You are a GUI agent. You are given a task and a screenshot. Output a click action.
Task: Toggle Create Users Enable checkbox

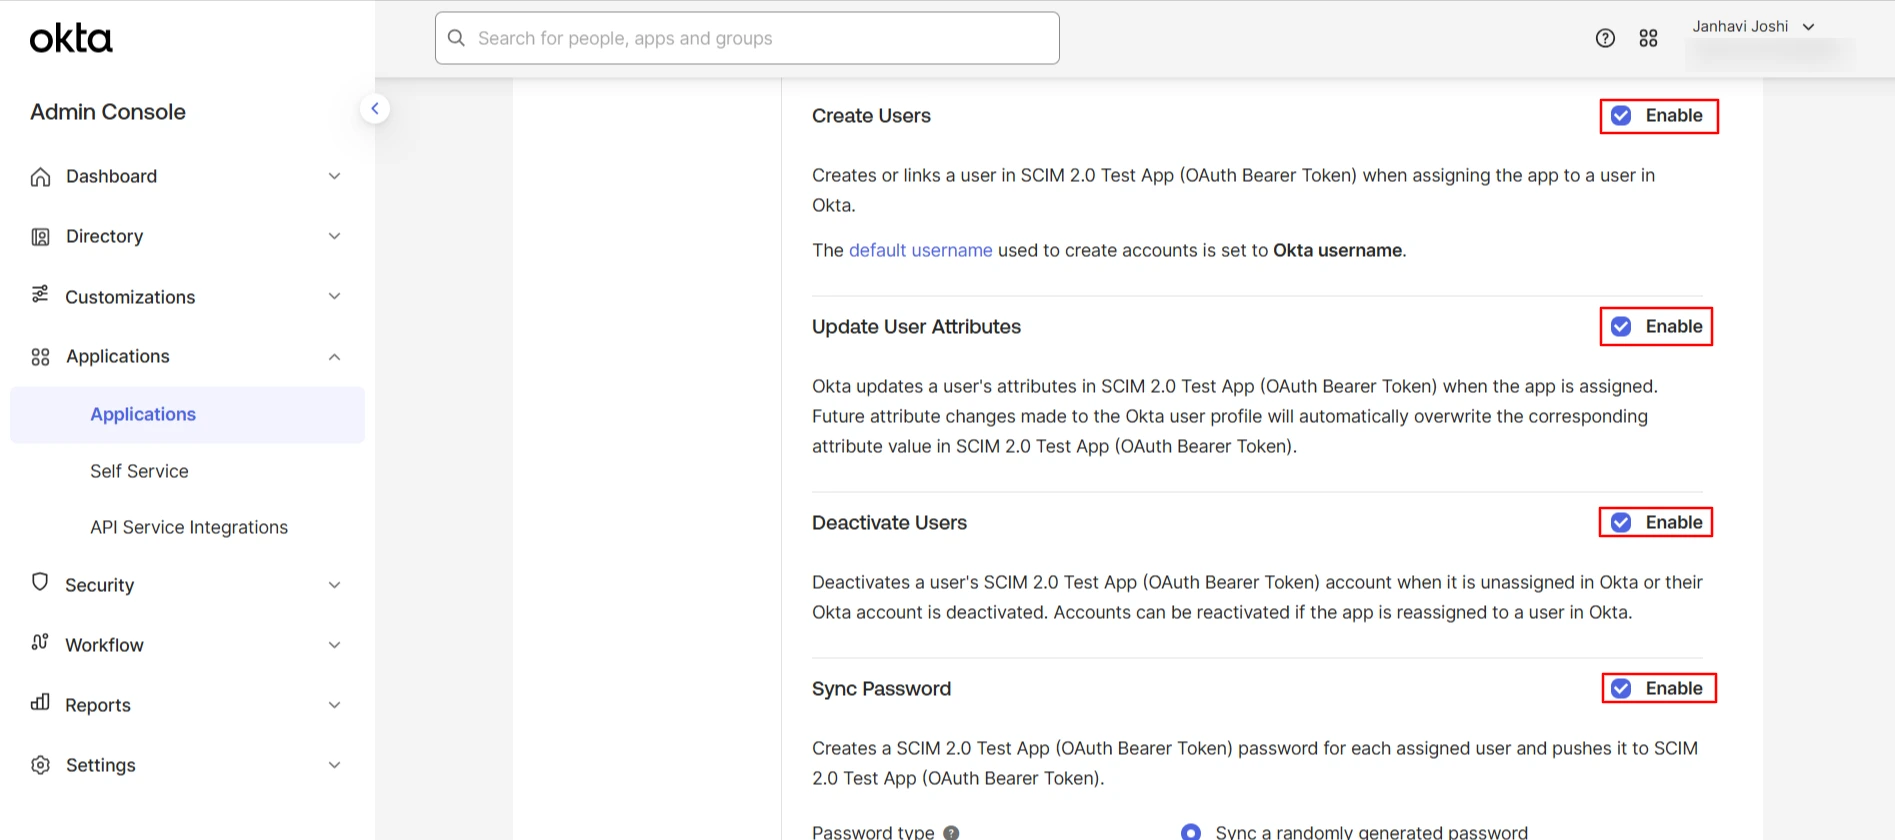pyautogui.click(x=1621, y=116)
